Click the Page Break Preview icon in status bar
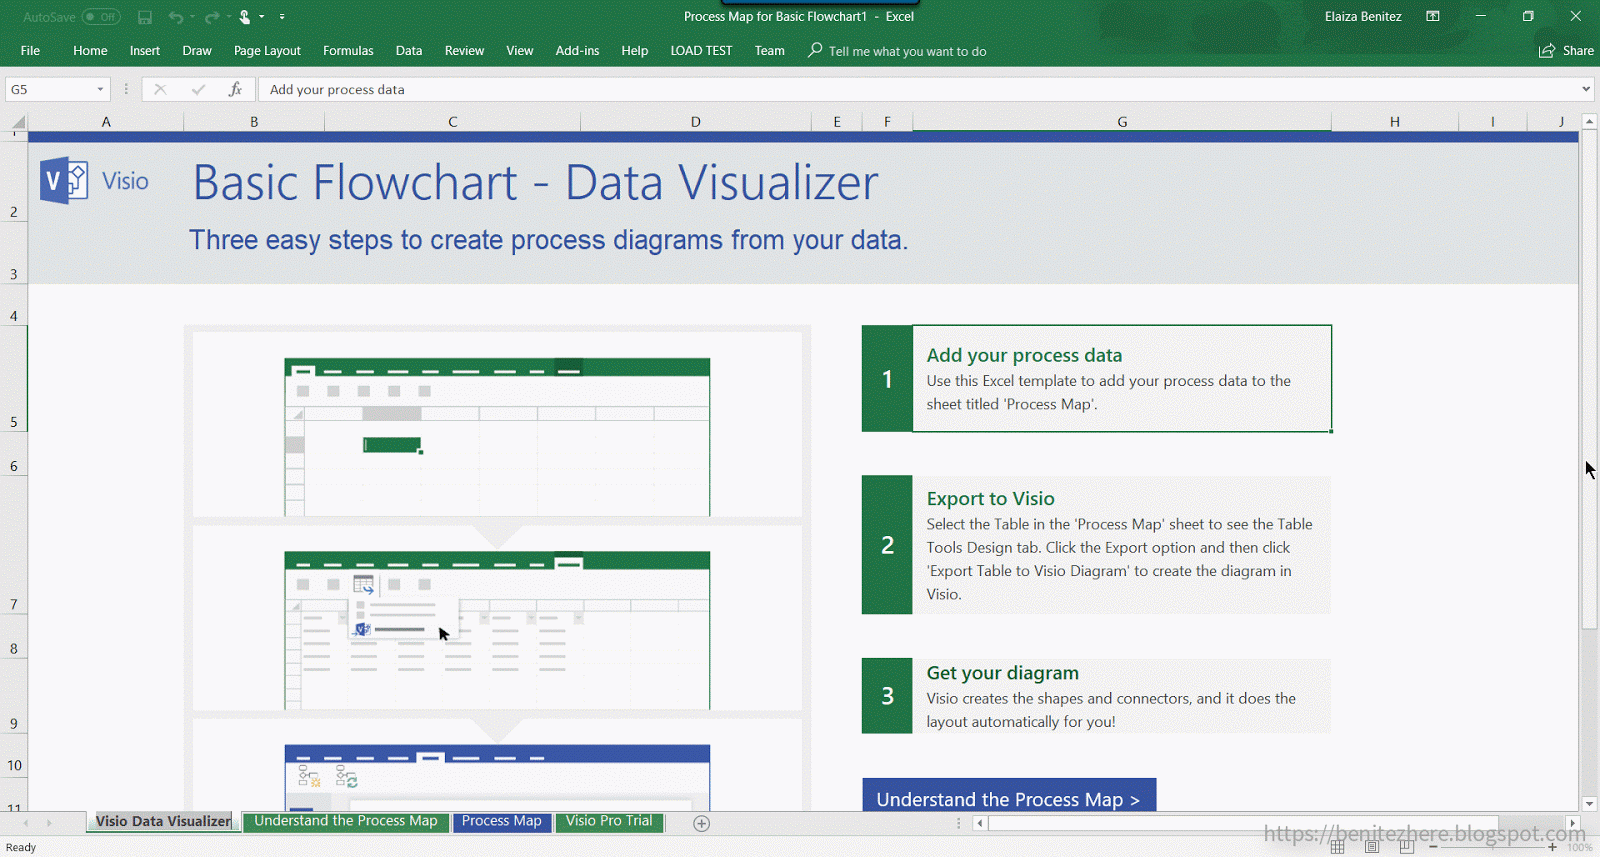 [x=1407, y=847]
